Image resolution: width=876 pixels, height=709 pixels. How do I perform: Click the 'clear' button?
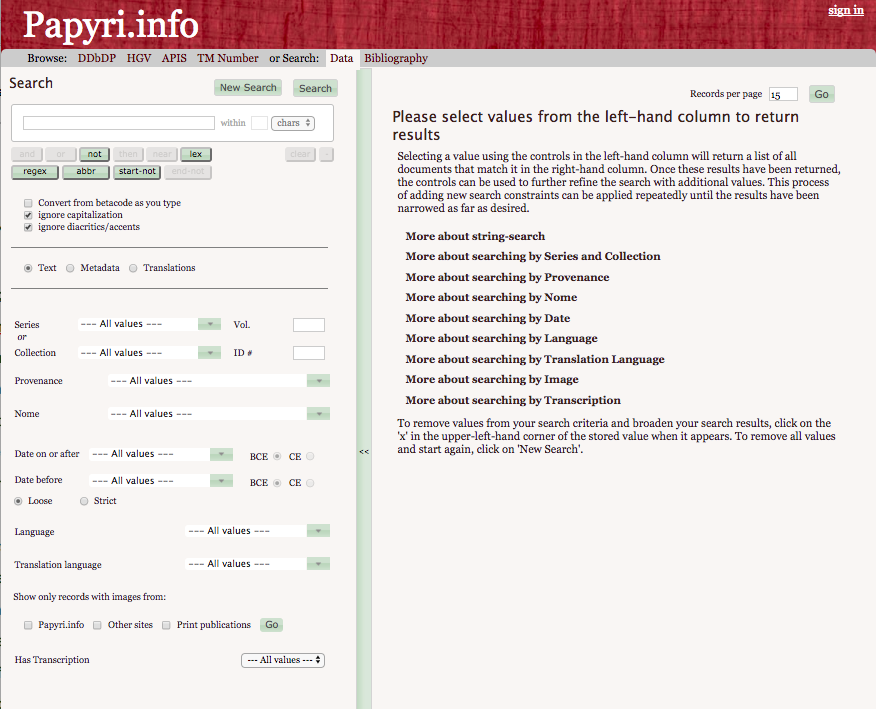[x=301, y=154]
